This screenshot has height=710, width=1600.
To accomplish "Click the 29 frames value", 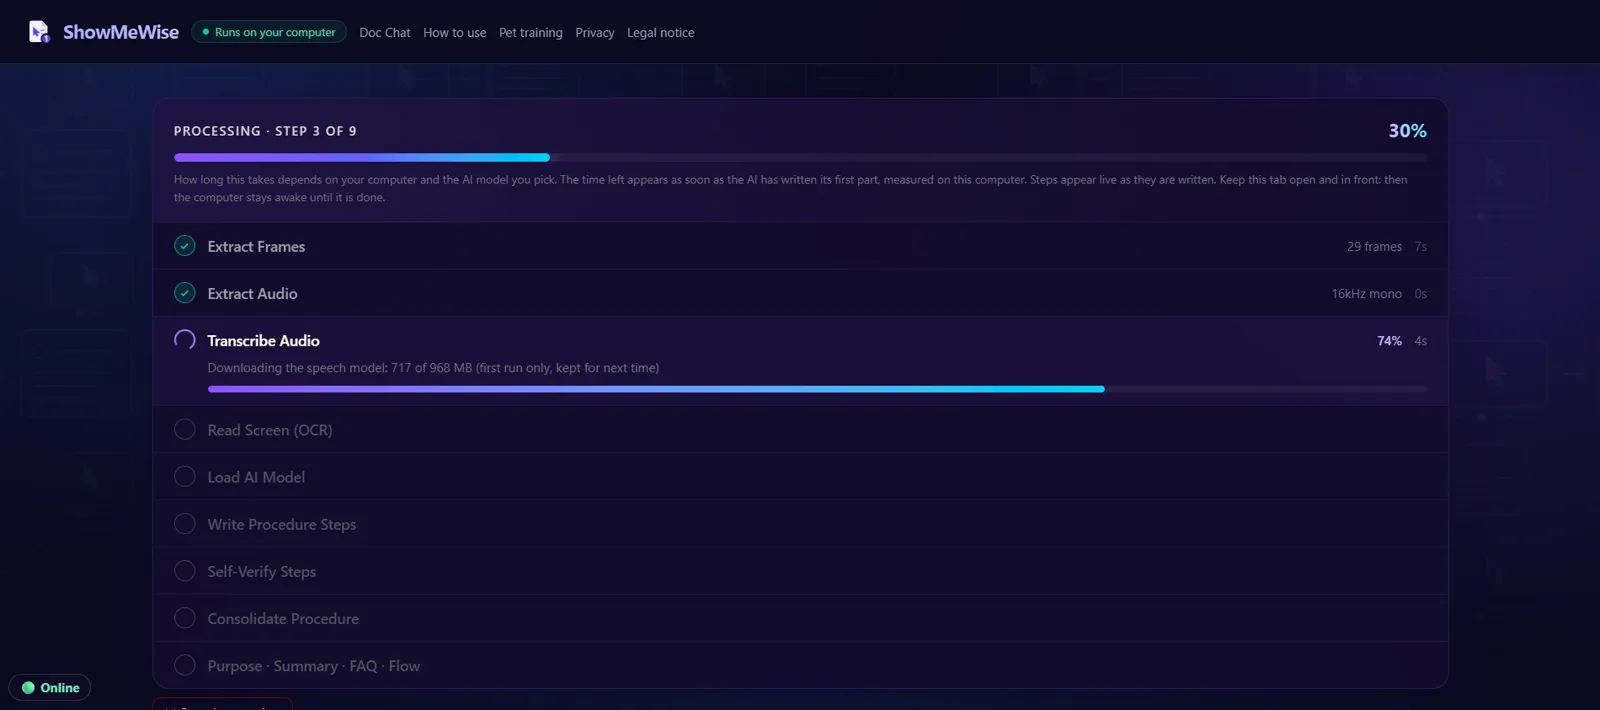I will (x=1374, y=247).
